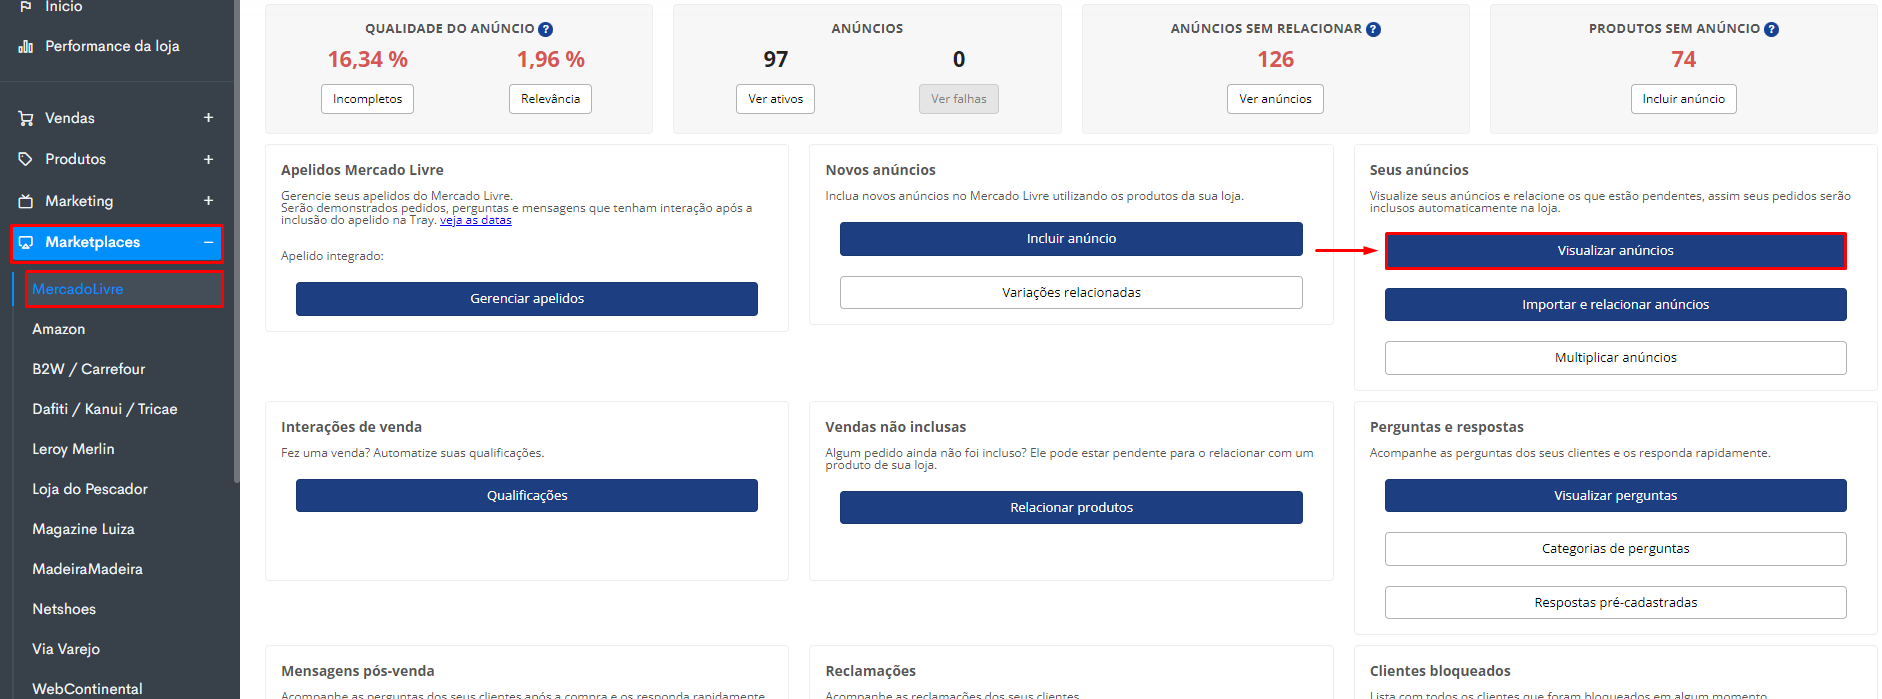Click the 1,96 % relevance value

point(550,60)
